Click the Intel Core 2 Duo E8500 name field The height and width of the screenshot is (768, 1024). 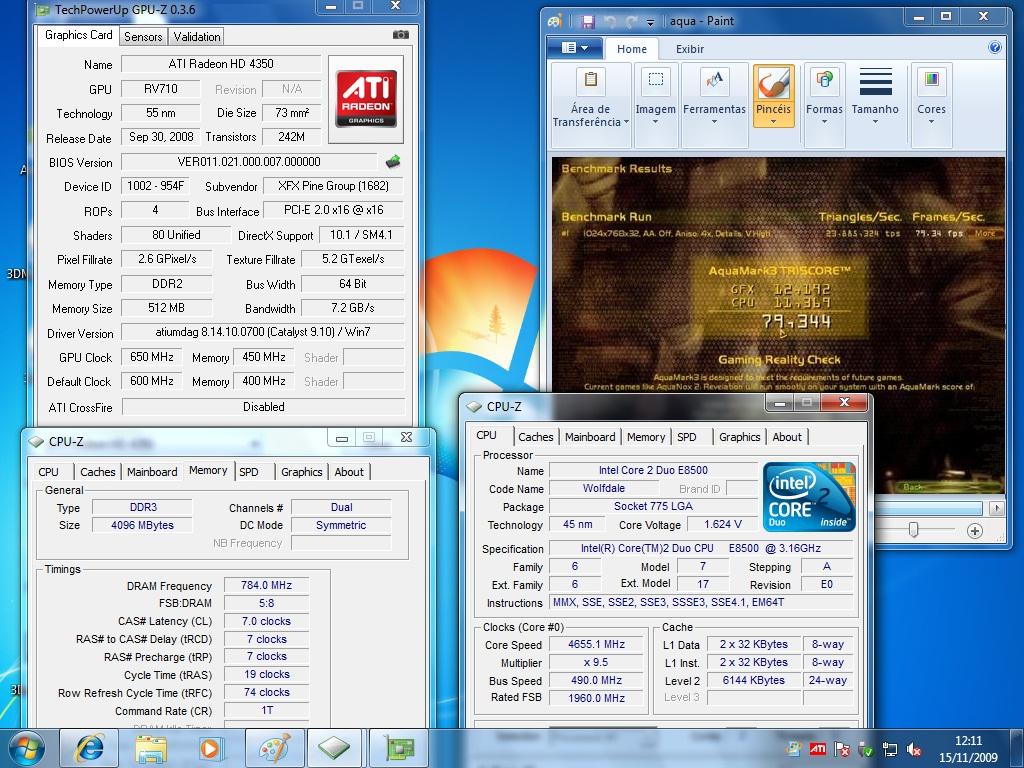tap(652, 470)
